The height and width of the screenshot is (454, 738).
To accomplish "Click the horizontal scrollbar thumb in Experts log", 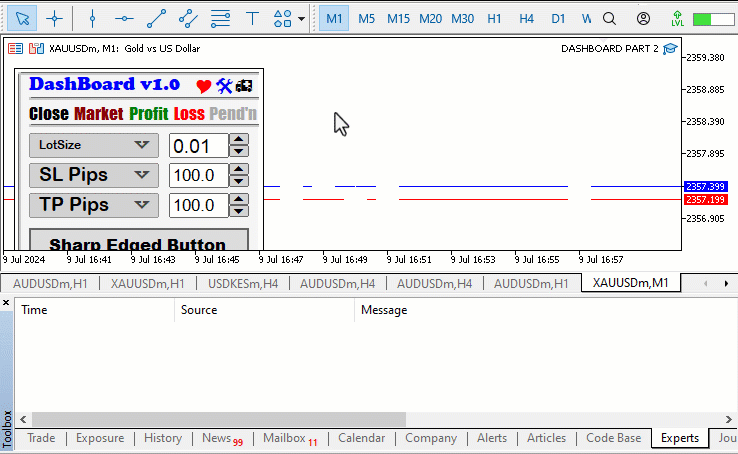I will pos(219,419).
